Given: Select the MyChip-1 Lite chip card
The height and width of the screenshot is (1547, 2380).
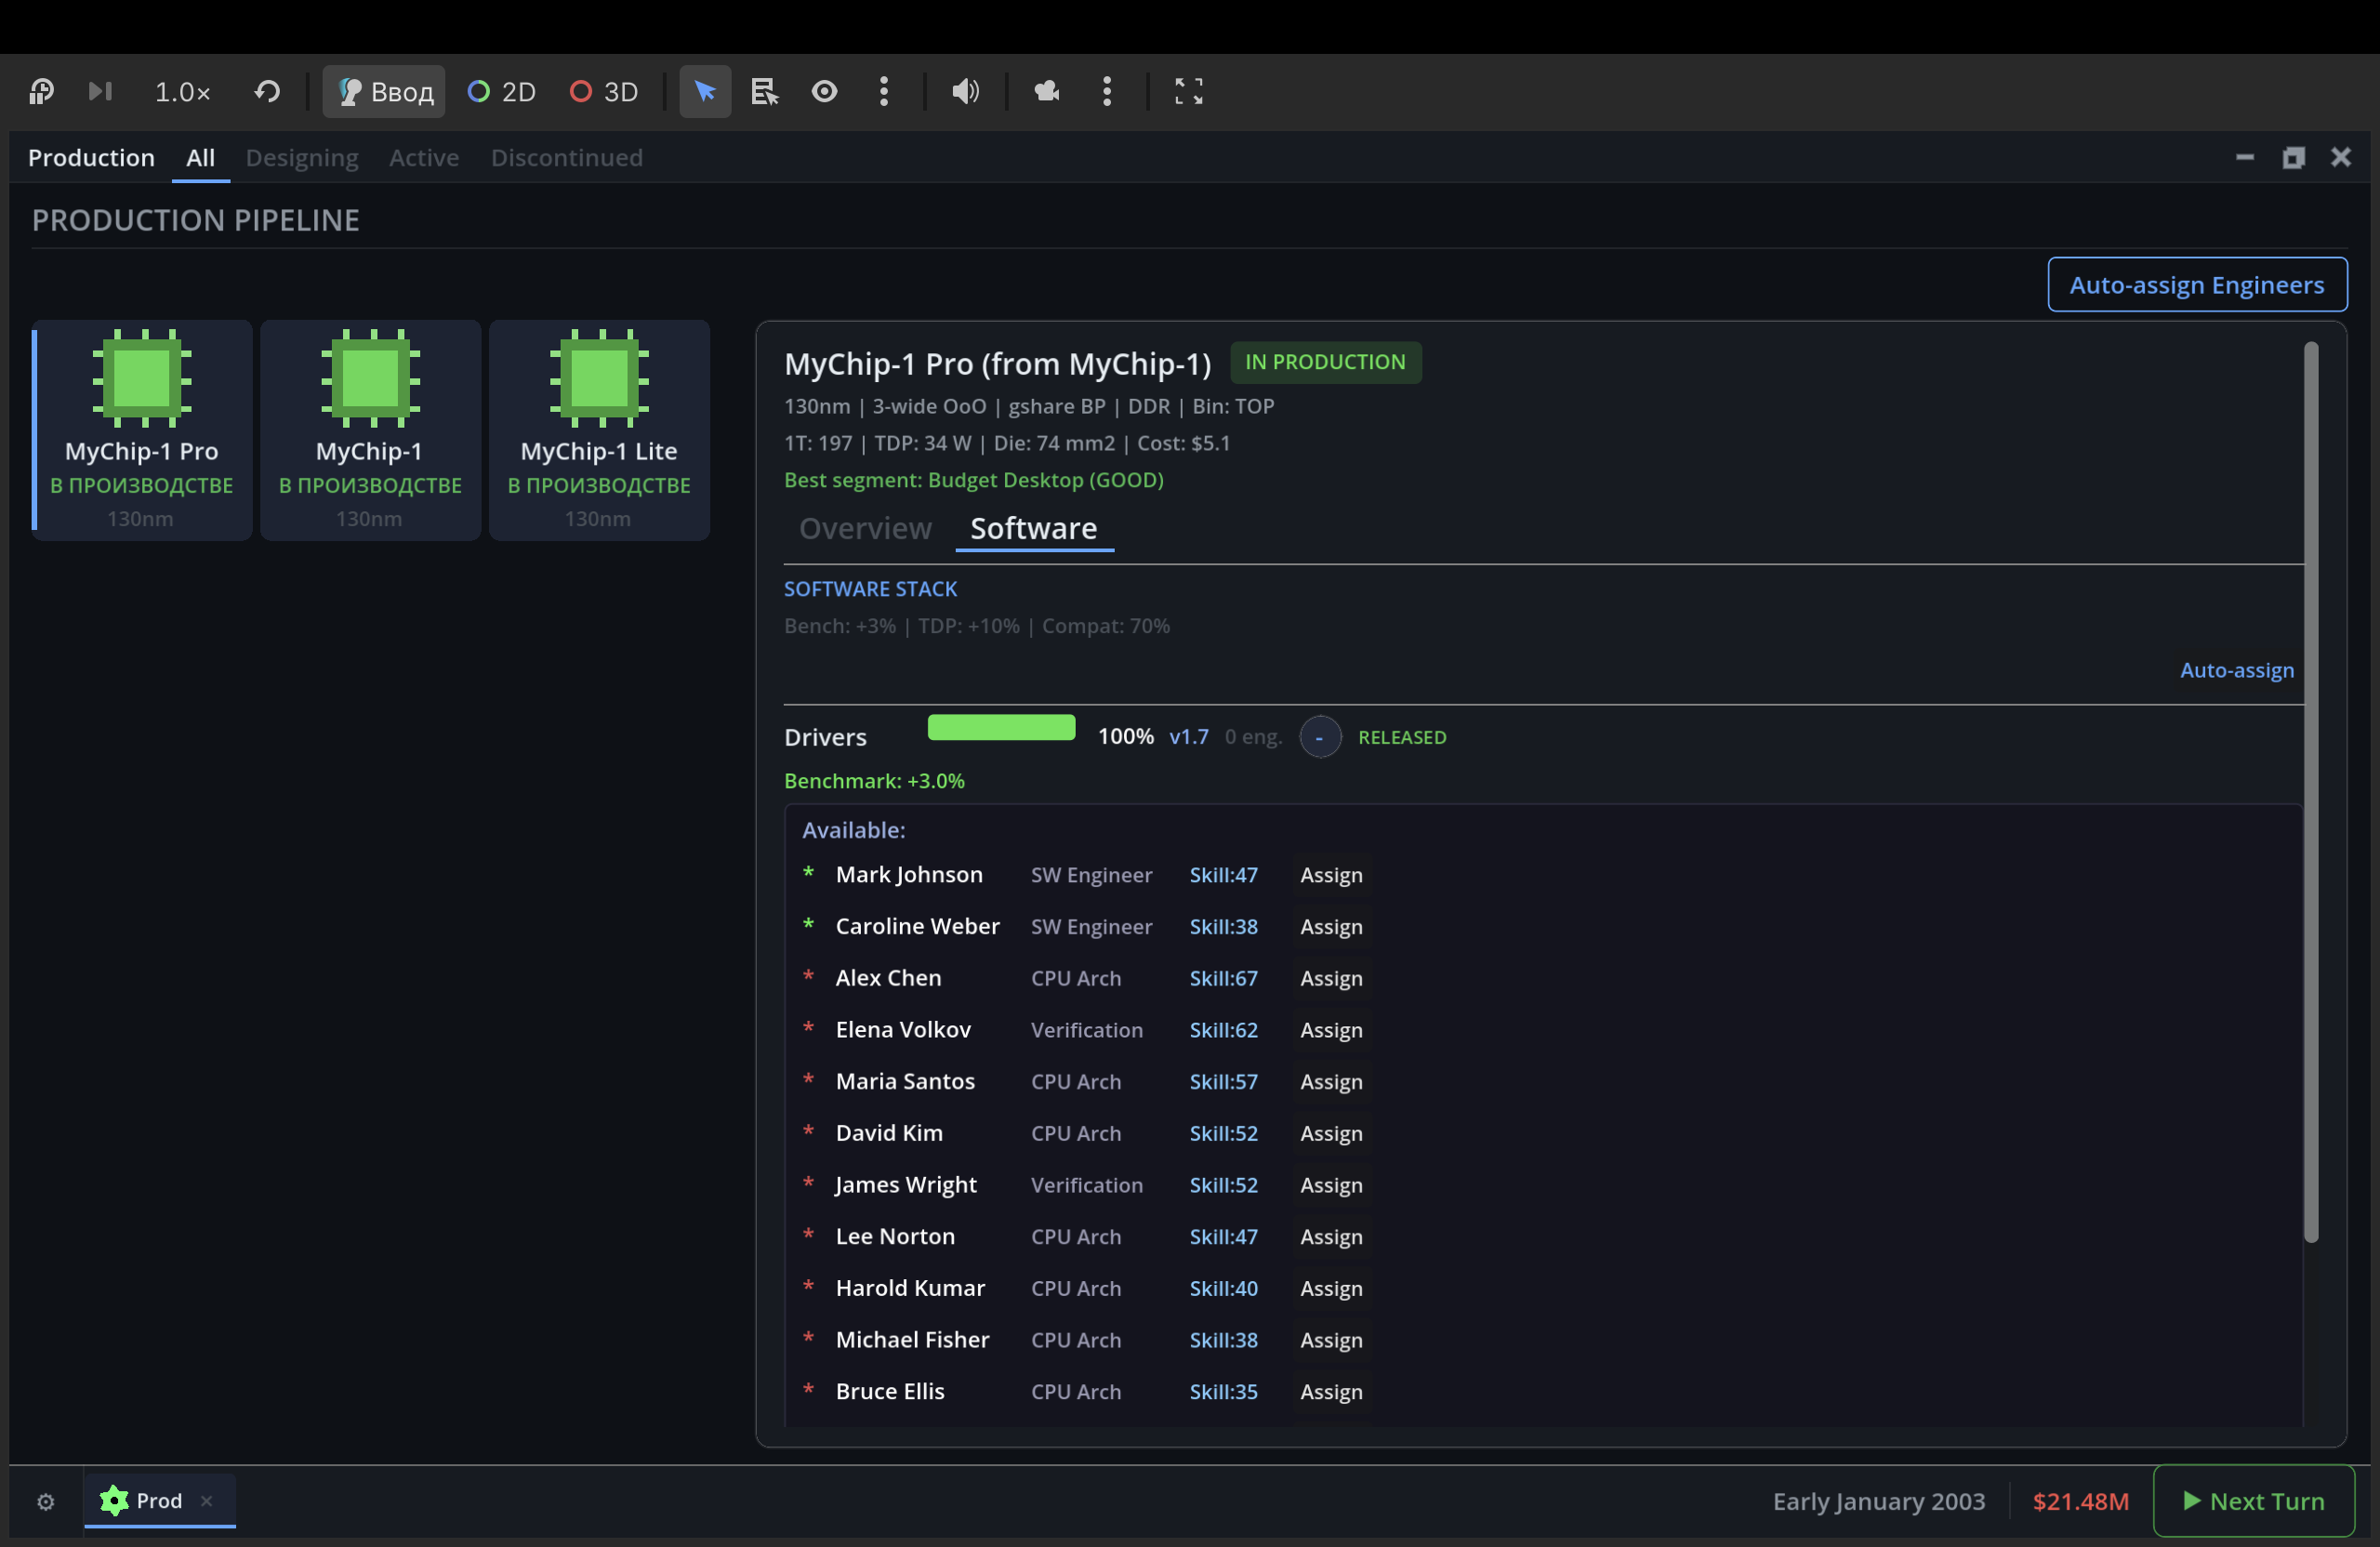Looking at the screenshot, I should tap(599, 430).
